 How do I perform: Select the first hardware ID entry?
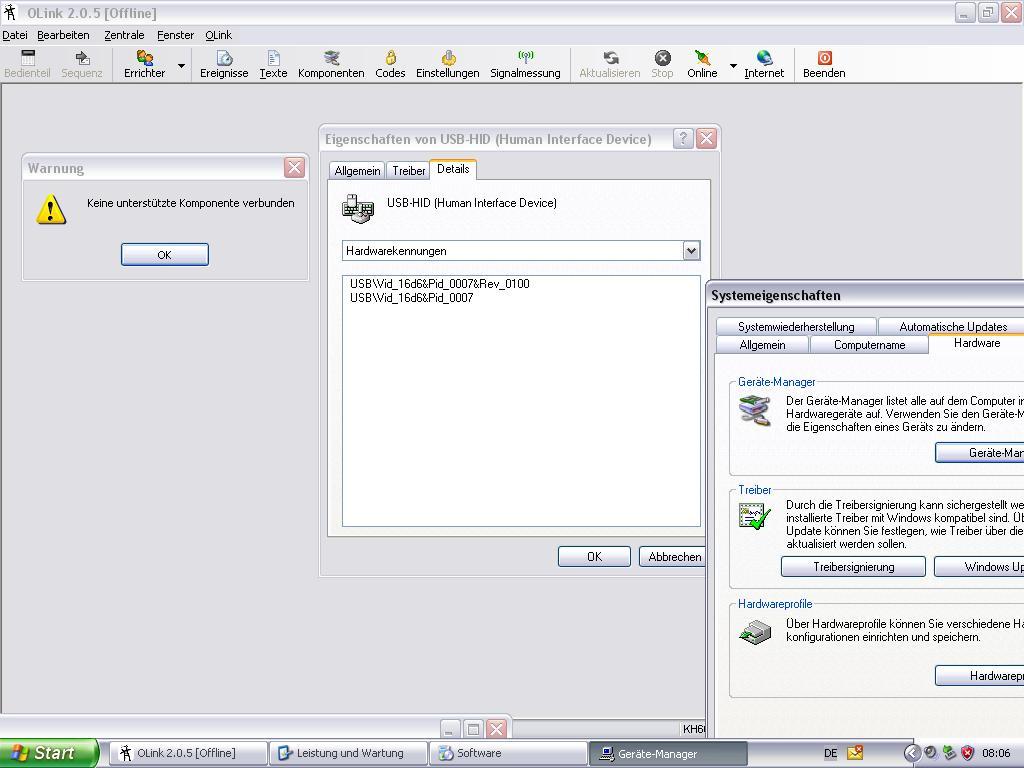pyautogui.click(x=440, y=284)
